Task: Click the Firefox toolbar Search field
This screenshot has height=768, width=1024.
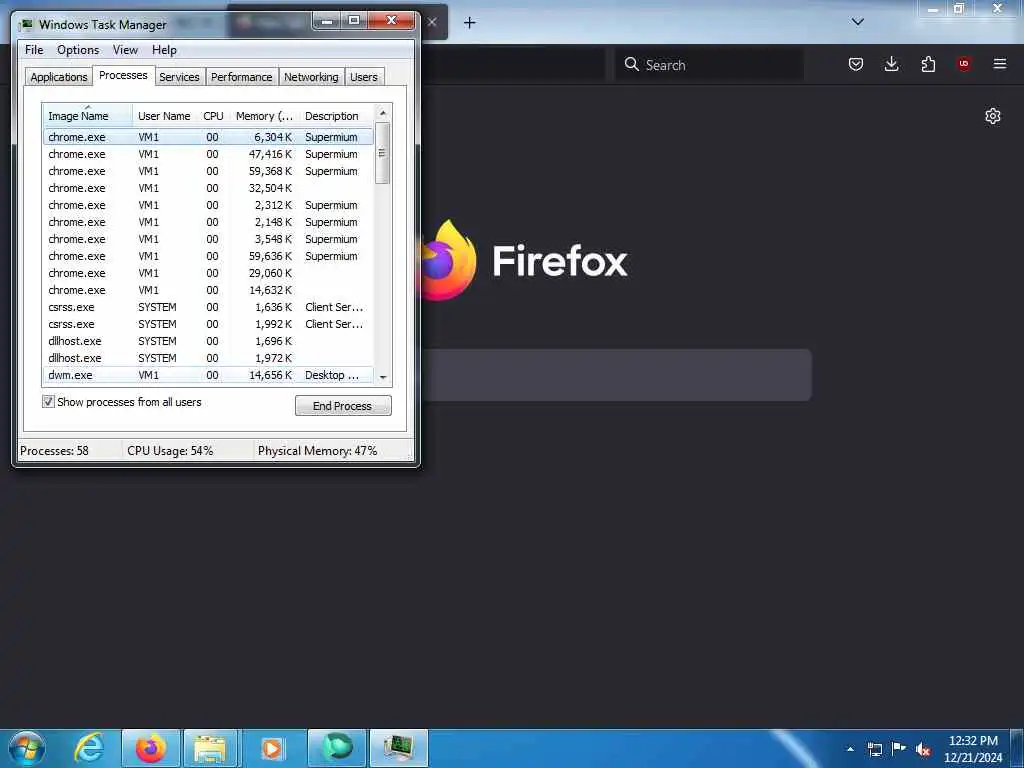Action: coord(709,65)
